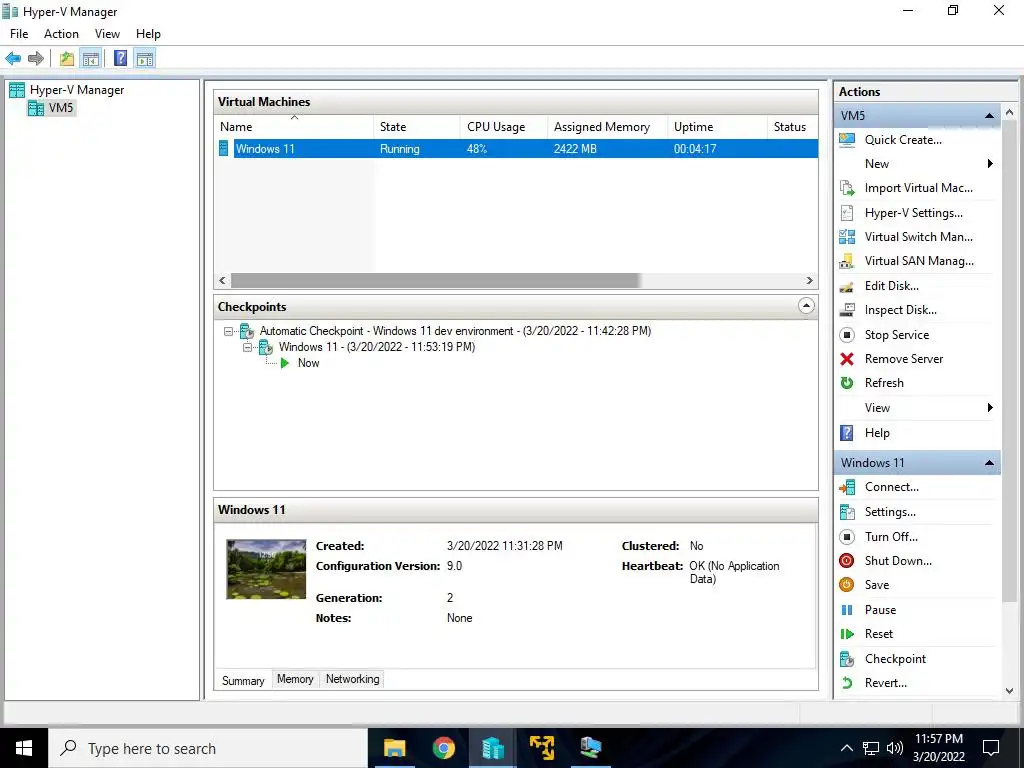
Task: Click Pause action icon
Action: coord(847,610)
